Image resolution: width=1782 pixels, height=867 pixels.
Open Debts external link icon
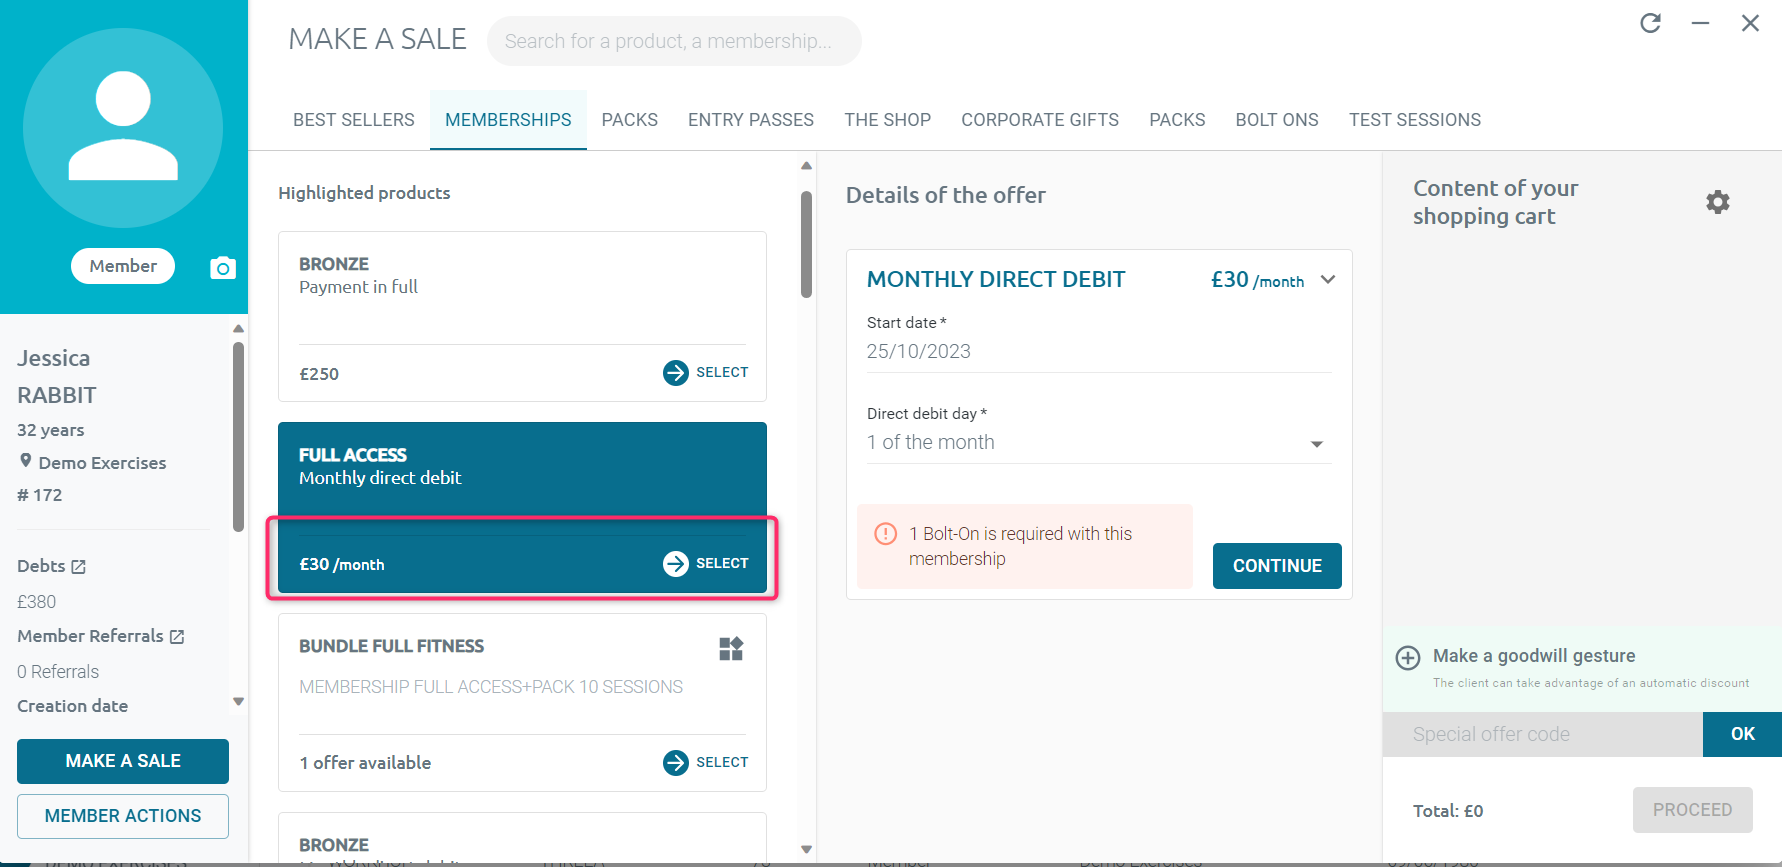79,567
